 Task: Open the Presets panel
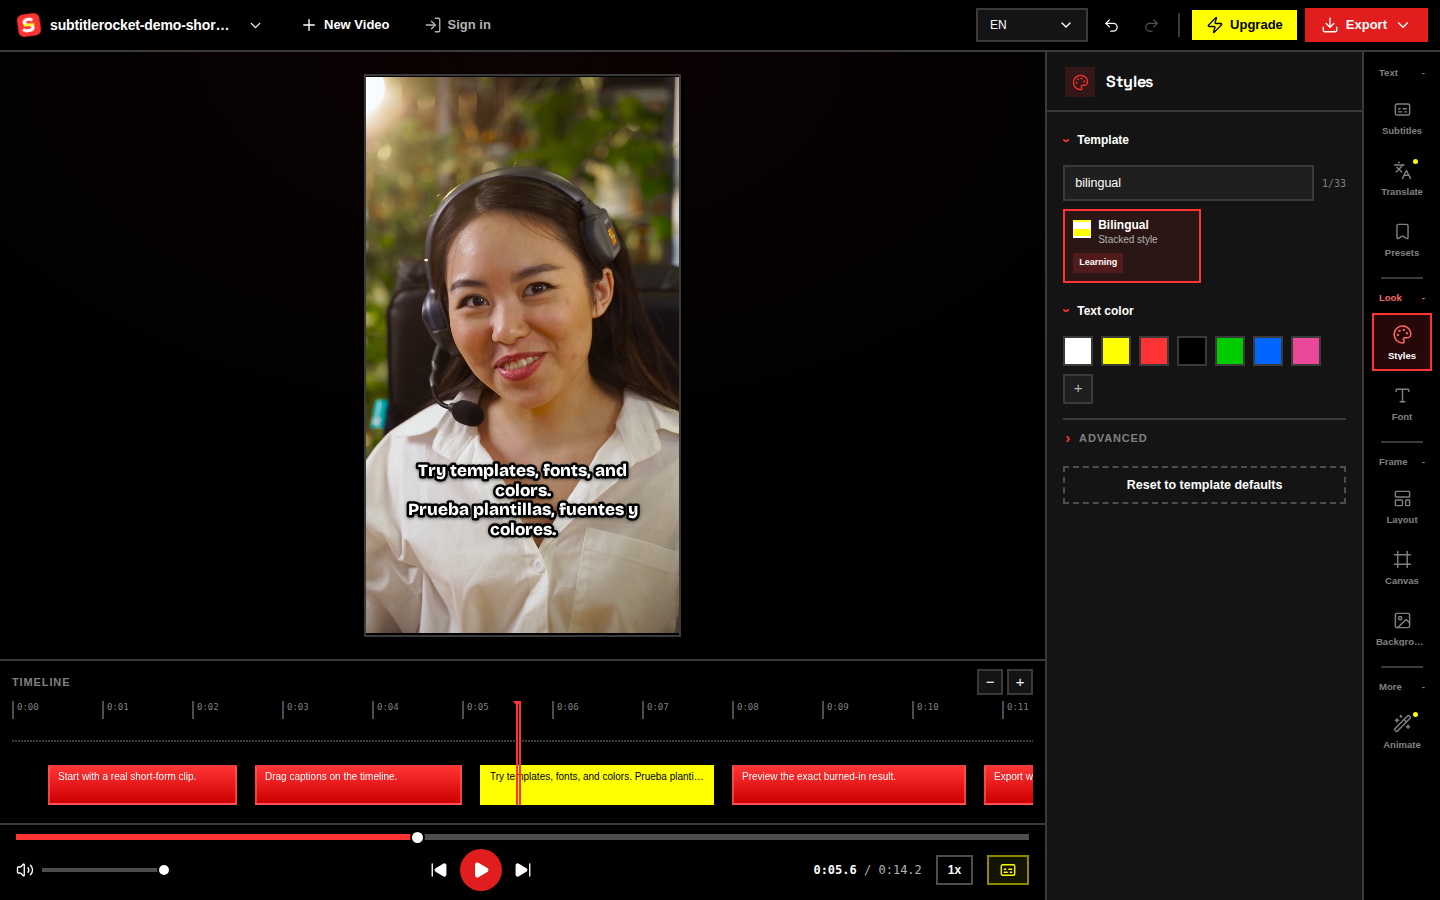tap(1402, 239)
